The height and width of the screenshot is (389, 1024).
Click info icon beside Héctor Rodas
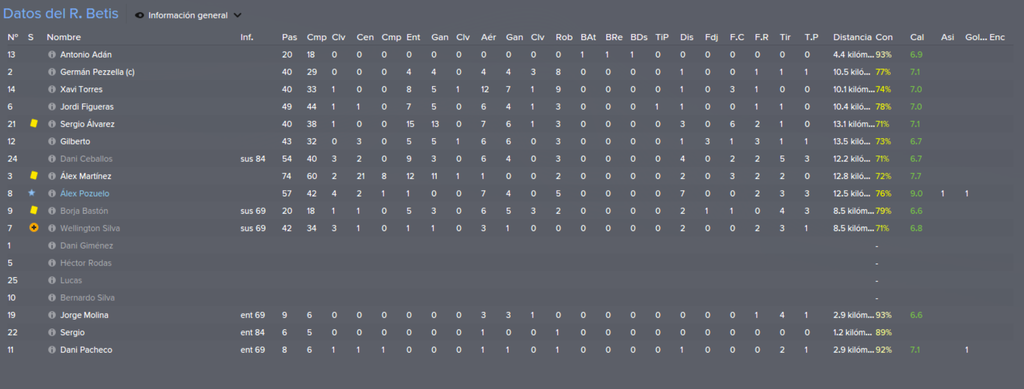(52, 263)
